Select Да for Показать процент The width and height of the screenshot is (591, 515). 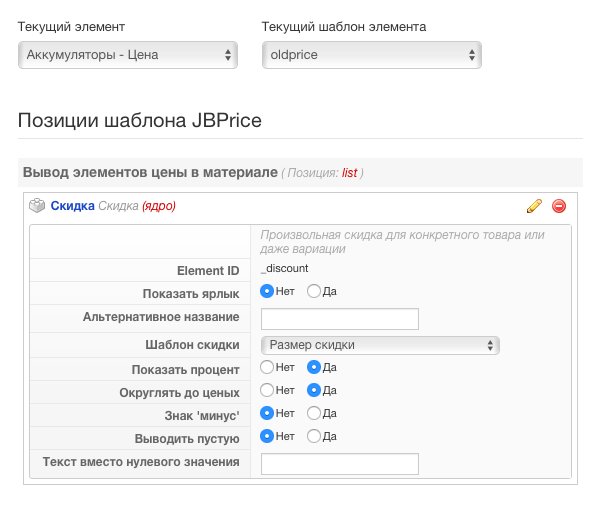[314, 367]
